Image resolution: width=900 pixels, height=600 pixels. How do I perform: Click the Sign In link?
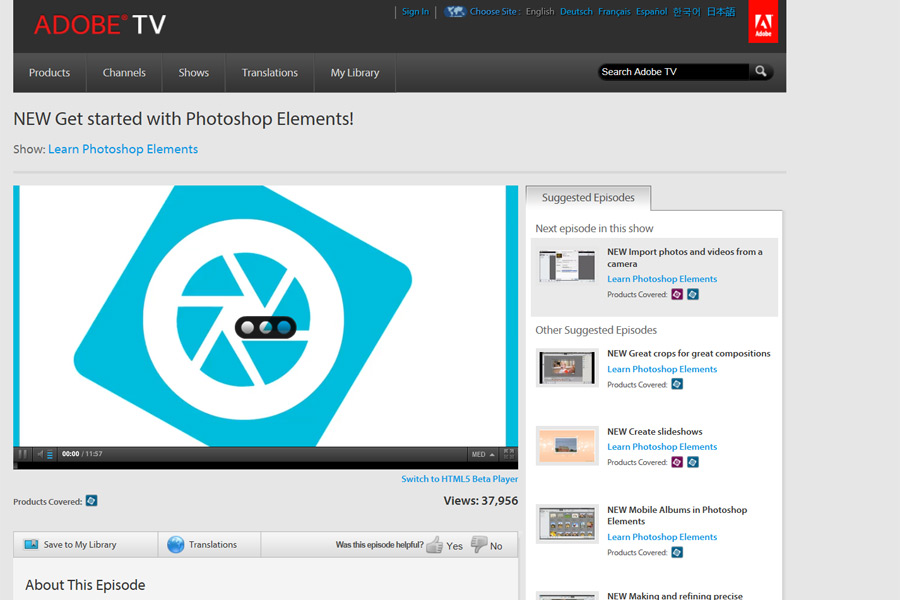coord(415,12)
